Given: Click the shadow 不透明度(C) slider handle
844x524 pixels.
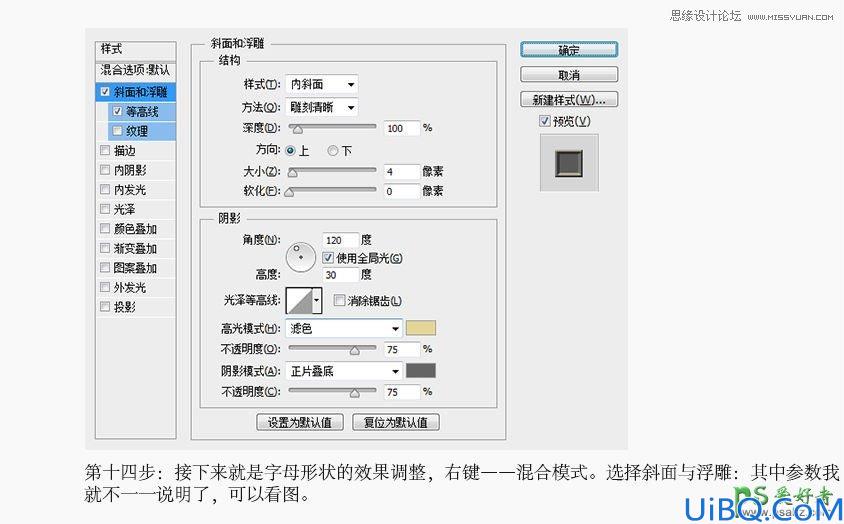Looking at the screenshot, I should (x=354, y=394).
